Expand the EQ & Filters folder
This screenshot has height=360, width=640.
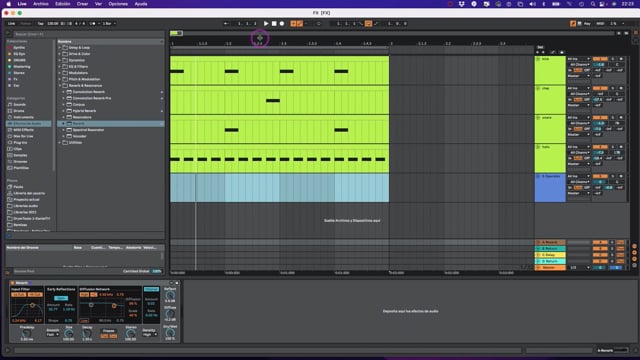60,67
